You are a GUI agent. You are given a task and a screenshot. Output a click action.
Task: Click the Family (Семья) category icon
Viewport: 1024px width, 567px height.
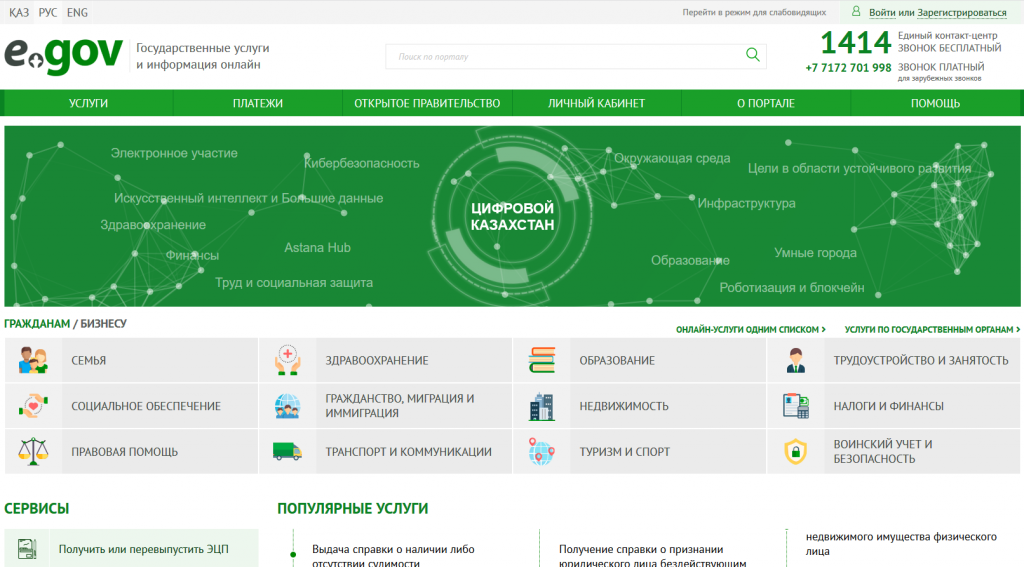click(x=33, y=360)
